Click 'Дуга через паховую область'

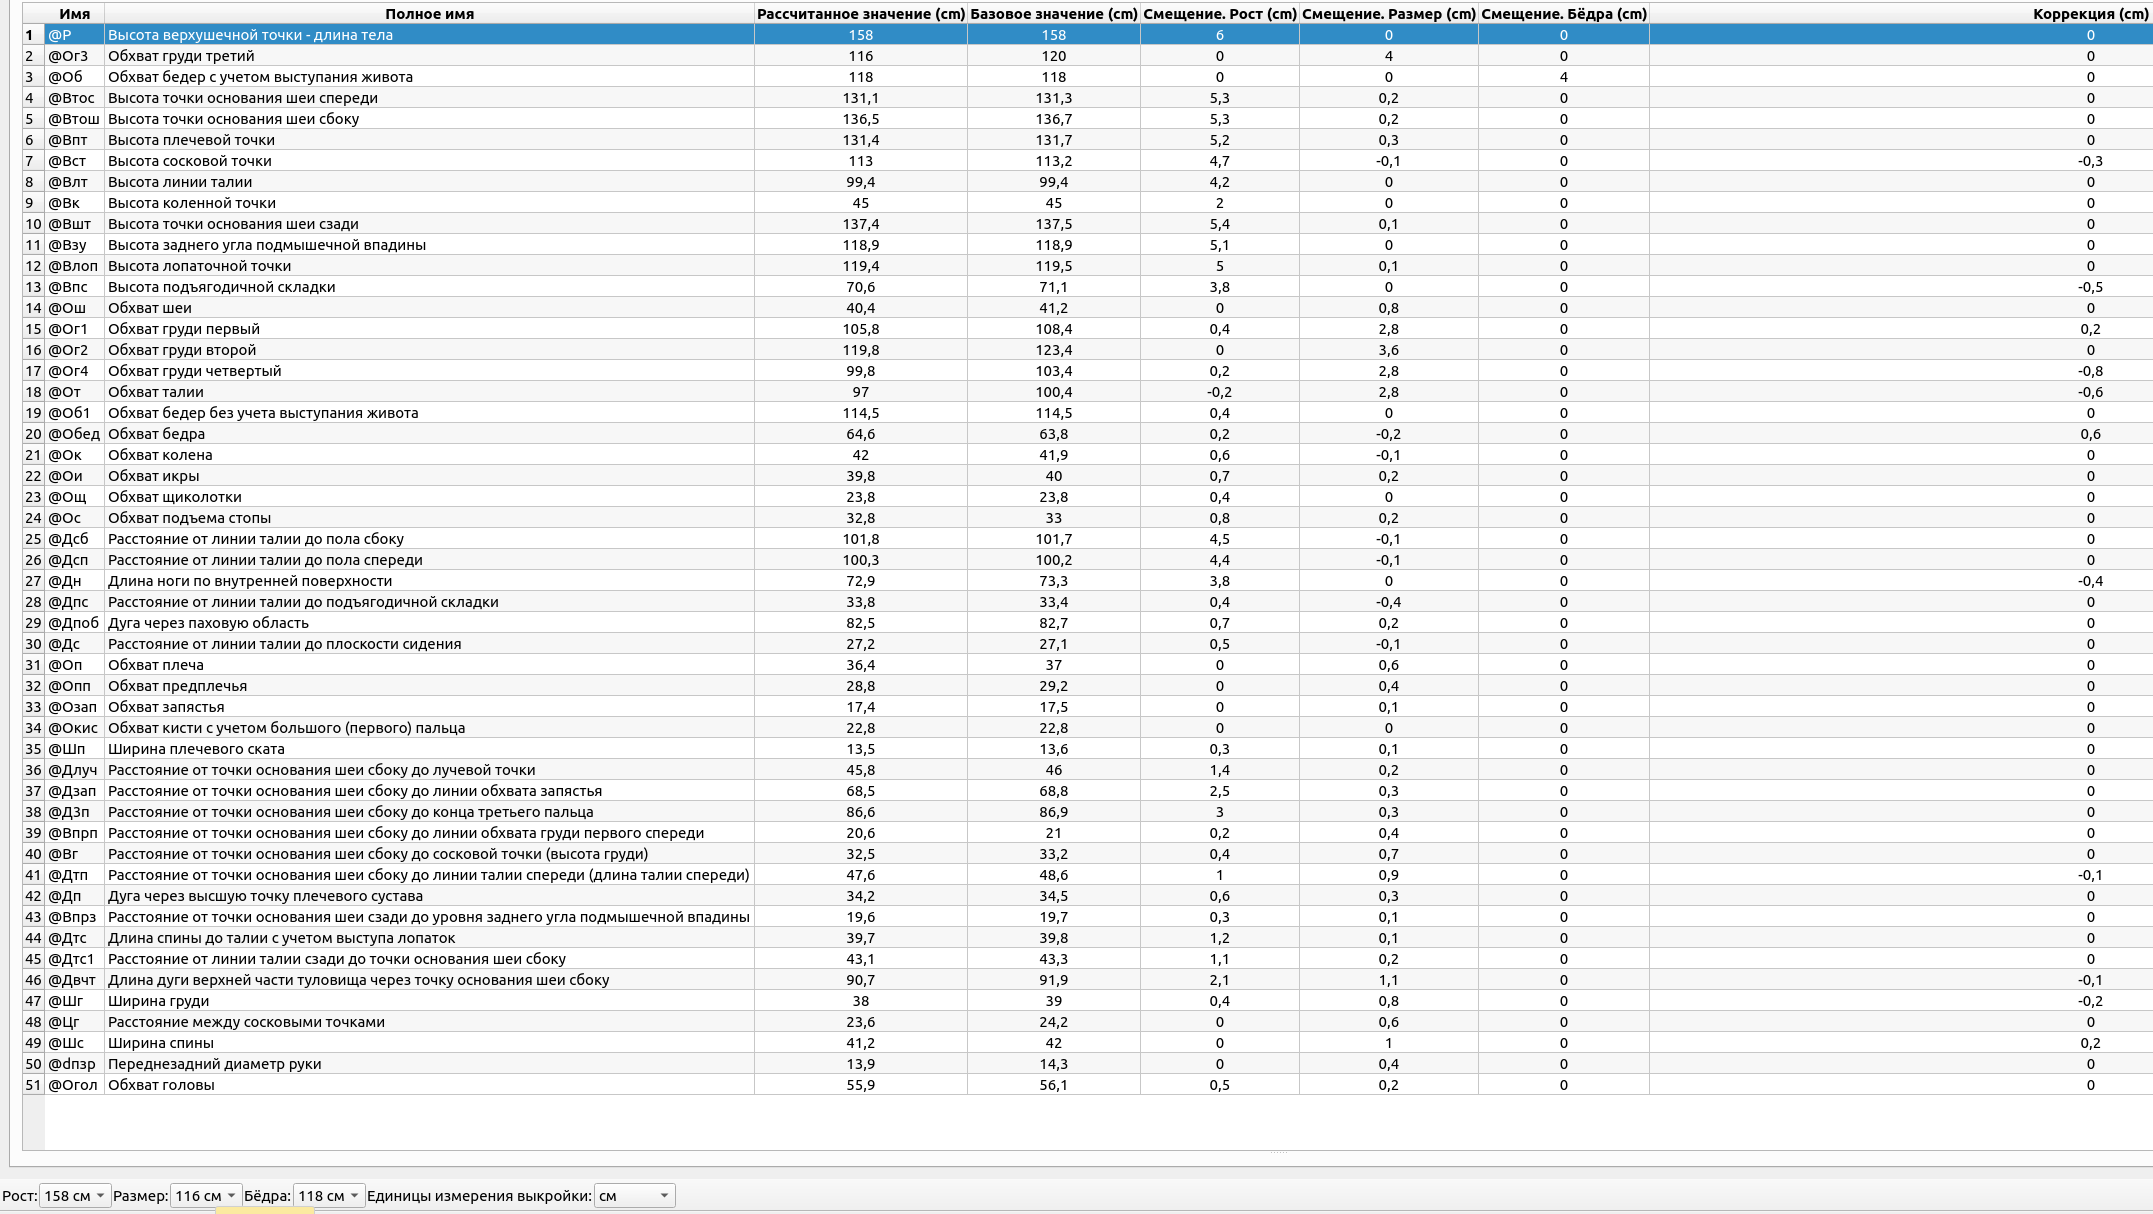pyautogui.click(x=208, y=623)
